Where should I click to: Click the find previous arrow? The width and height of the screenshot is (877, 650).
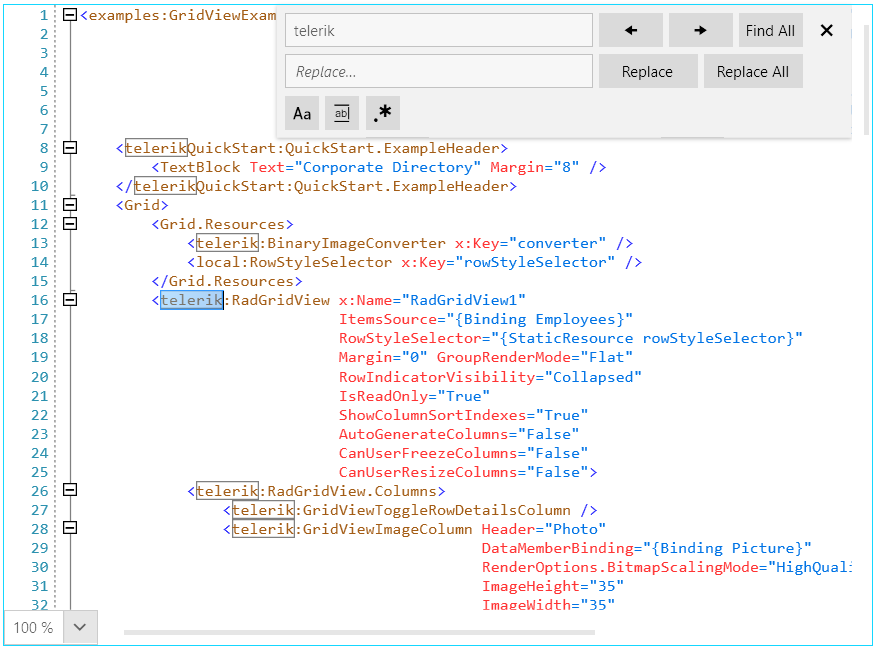(630, 30)
